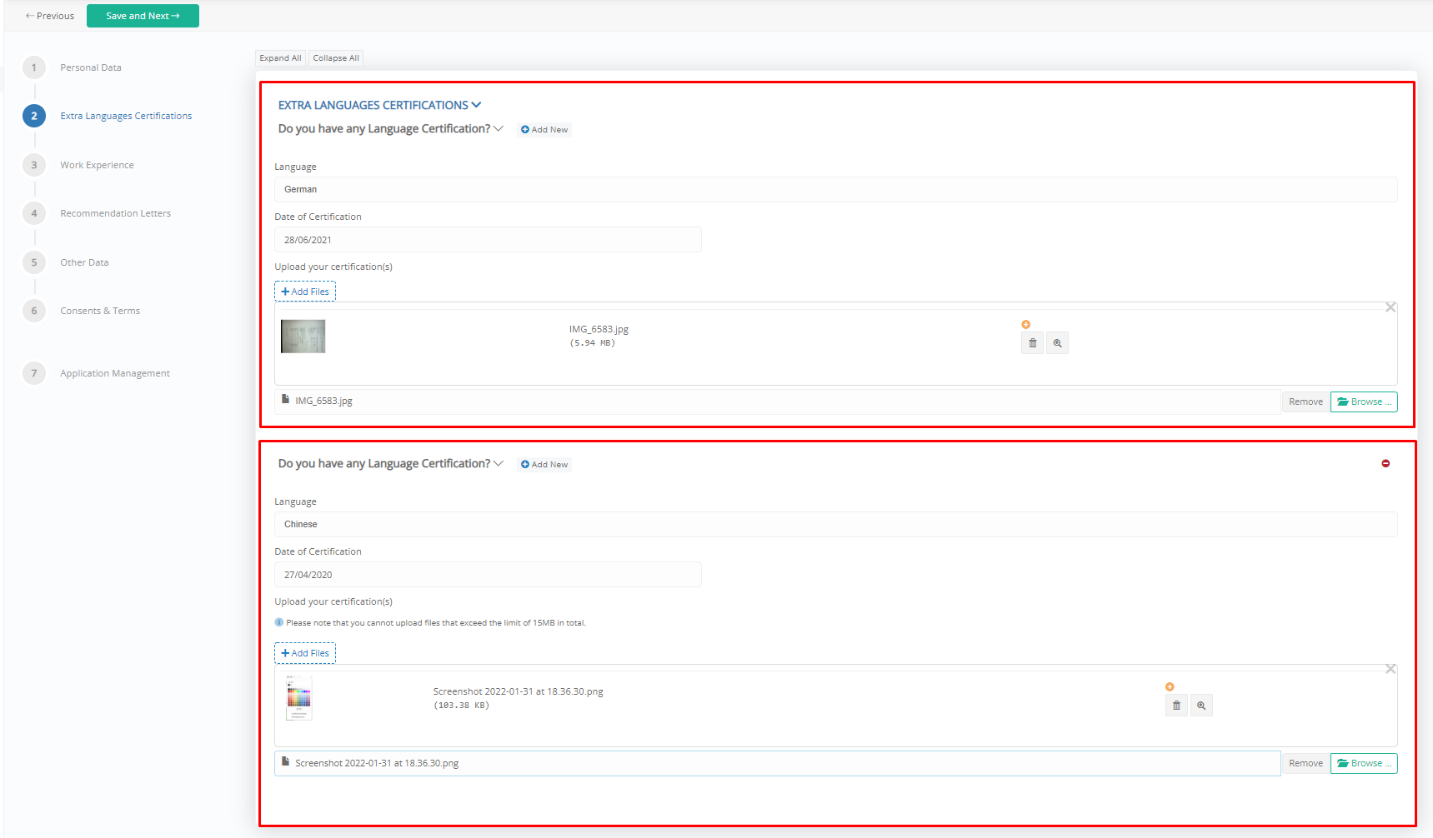
Task: Browse for files in the Chinese certification
Action: pos(1364,763)
